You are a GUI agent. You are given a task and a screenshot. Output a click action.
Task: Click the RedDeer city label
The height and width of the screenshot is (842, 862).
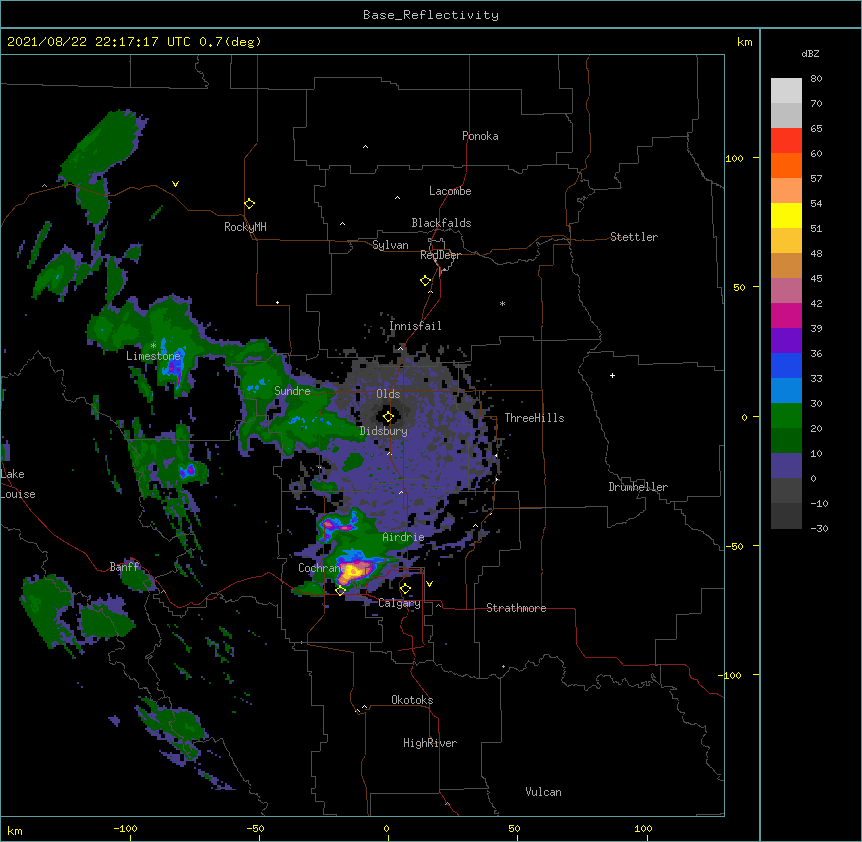pos(440,255)
